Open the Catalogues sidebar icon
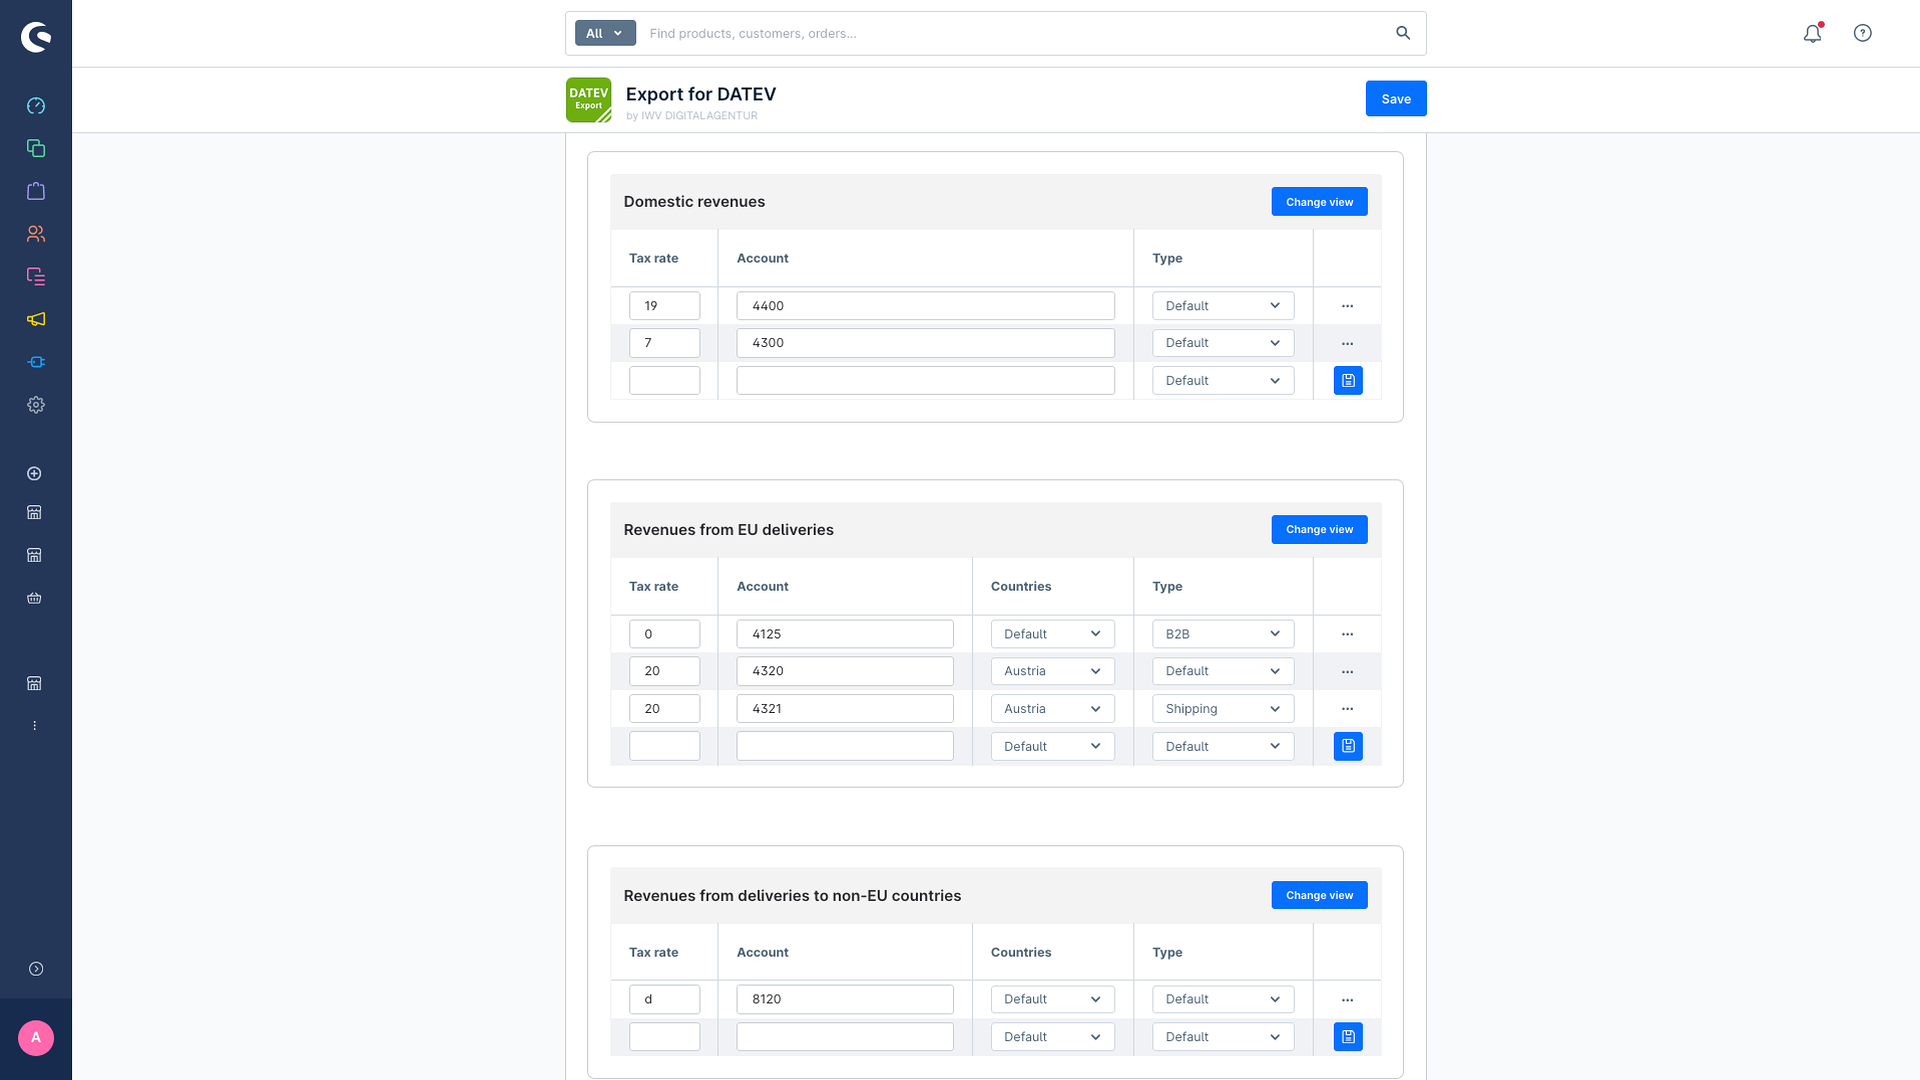Image resolution: width=1920 pixels, height=1080 pixels. pos(36,148)
